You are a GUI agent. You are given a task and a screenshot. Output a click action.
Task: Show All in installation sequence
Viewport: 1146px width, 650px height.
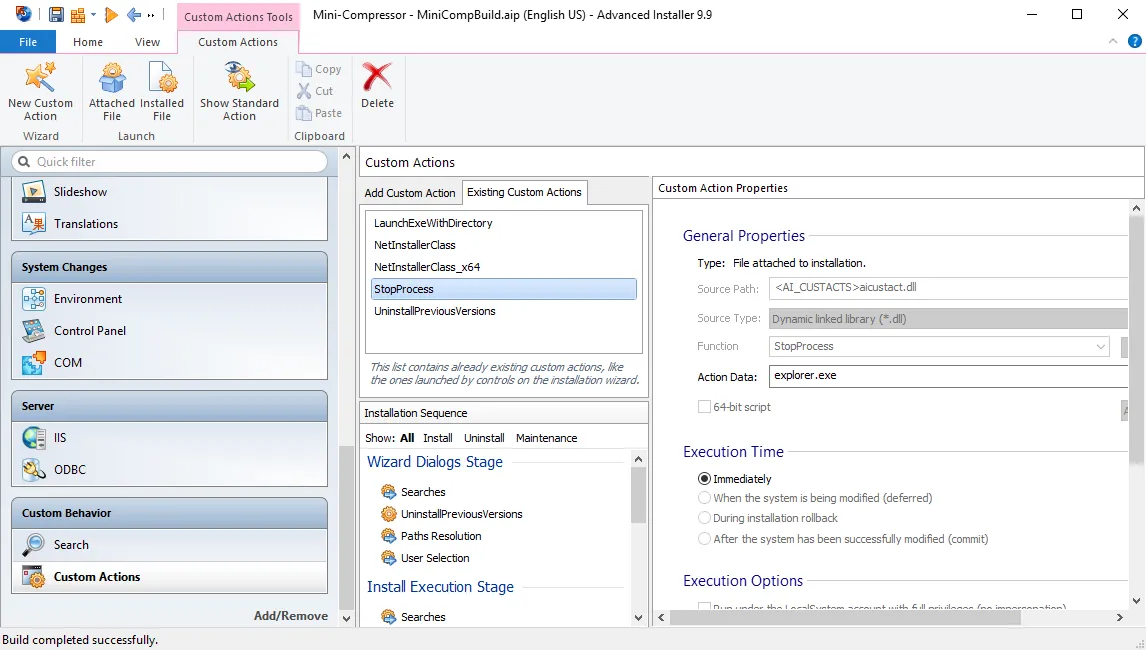point(407,438)
